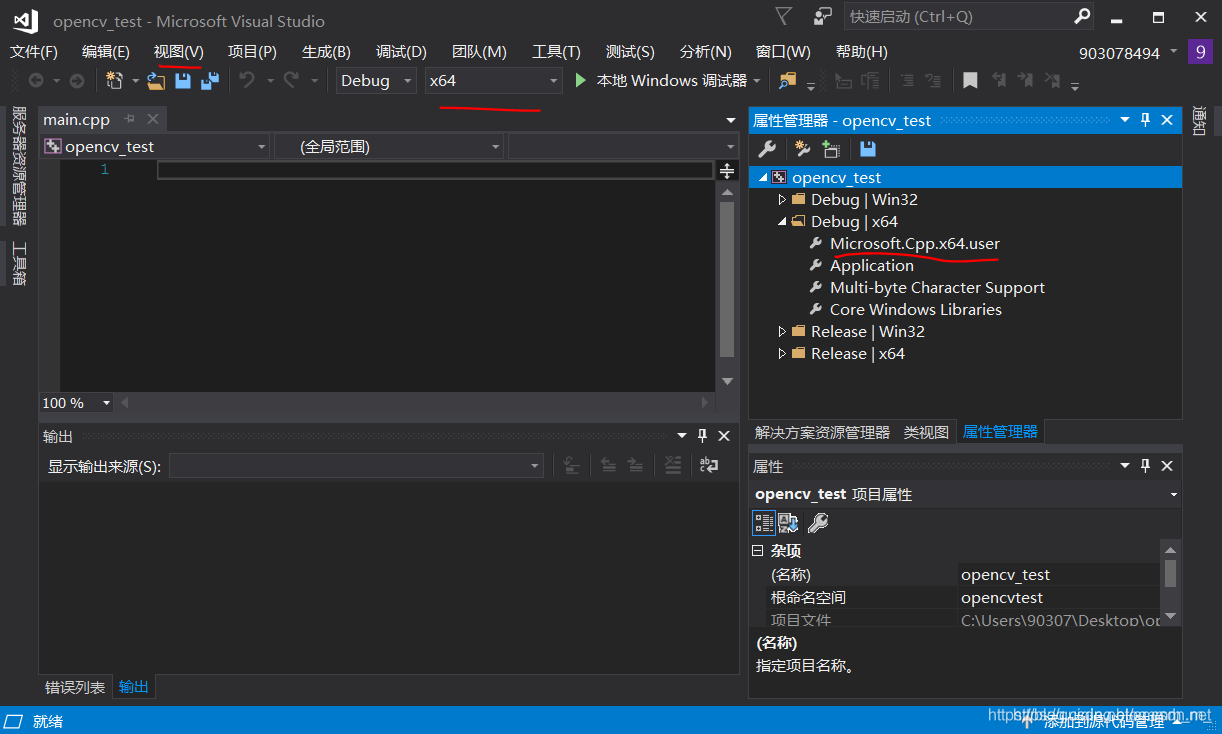The image size is (1222, 734).
Task: Click the Quick Launch search magnifier icon
Action: 1082,16
